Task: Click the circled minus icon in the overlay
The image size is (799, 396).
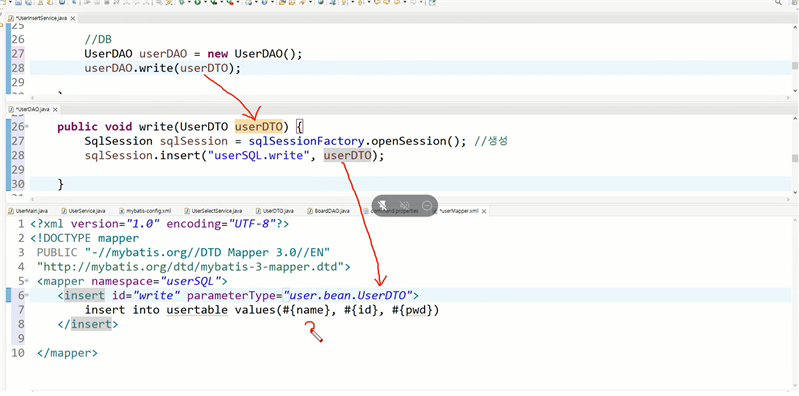Action: click(427, 205)
